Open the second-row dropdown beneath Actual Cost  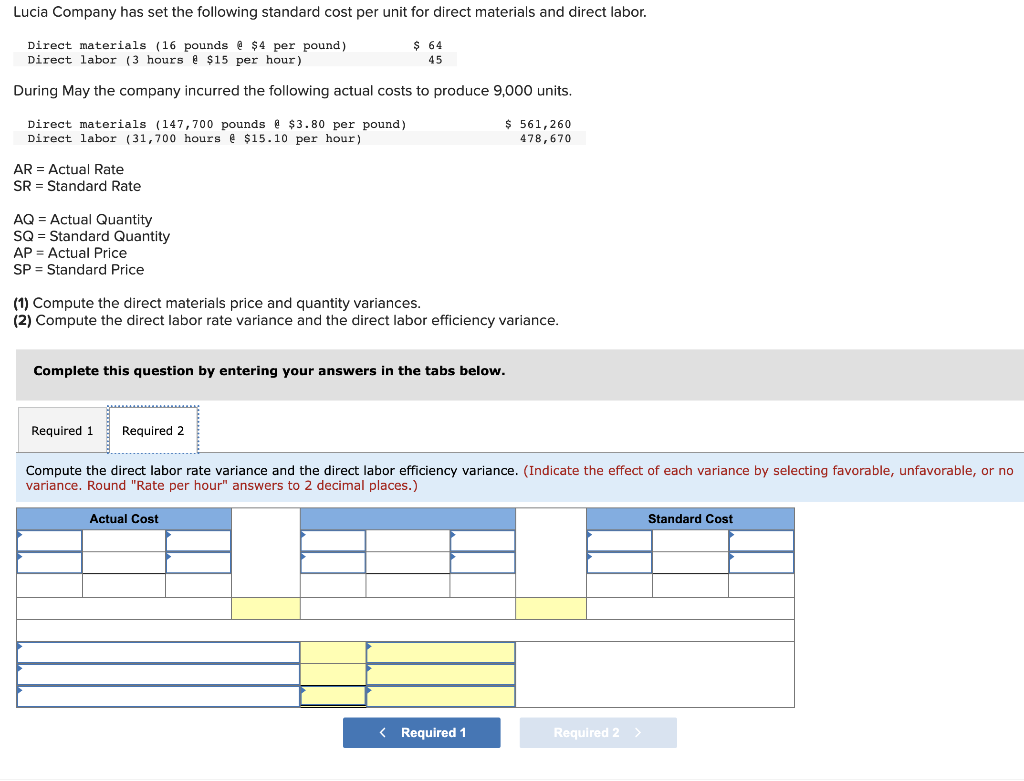[50, 562]
